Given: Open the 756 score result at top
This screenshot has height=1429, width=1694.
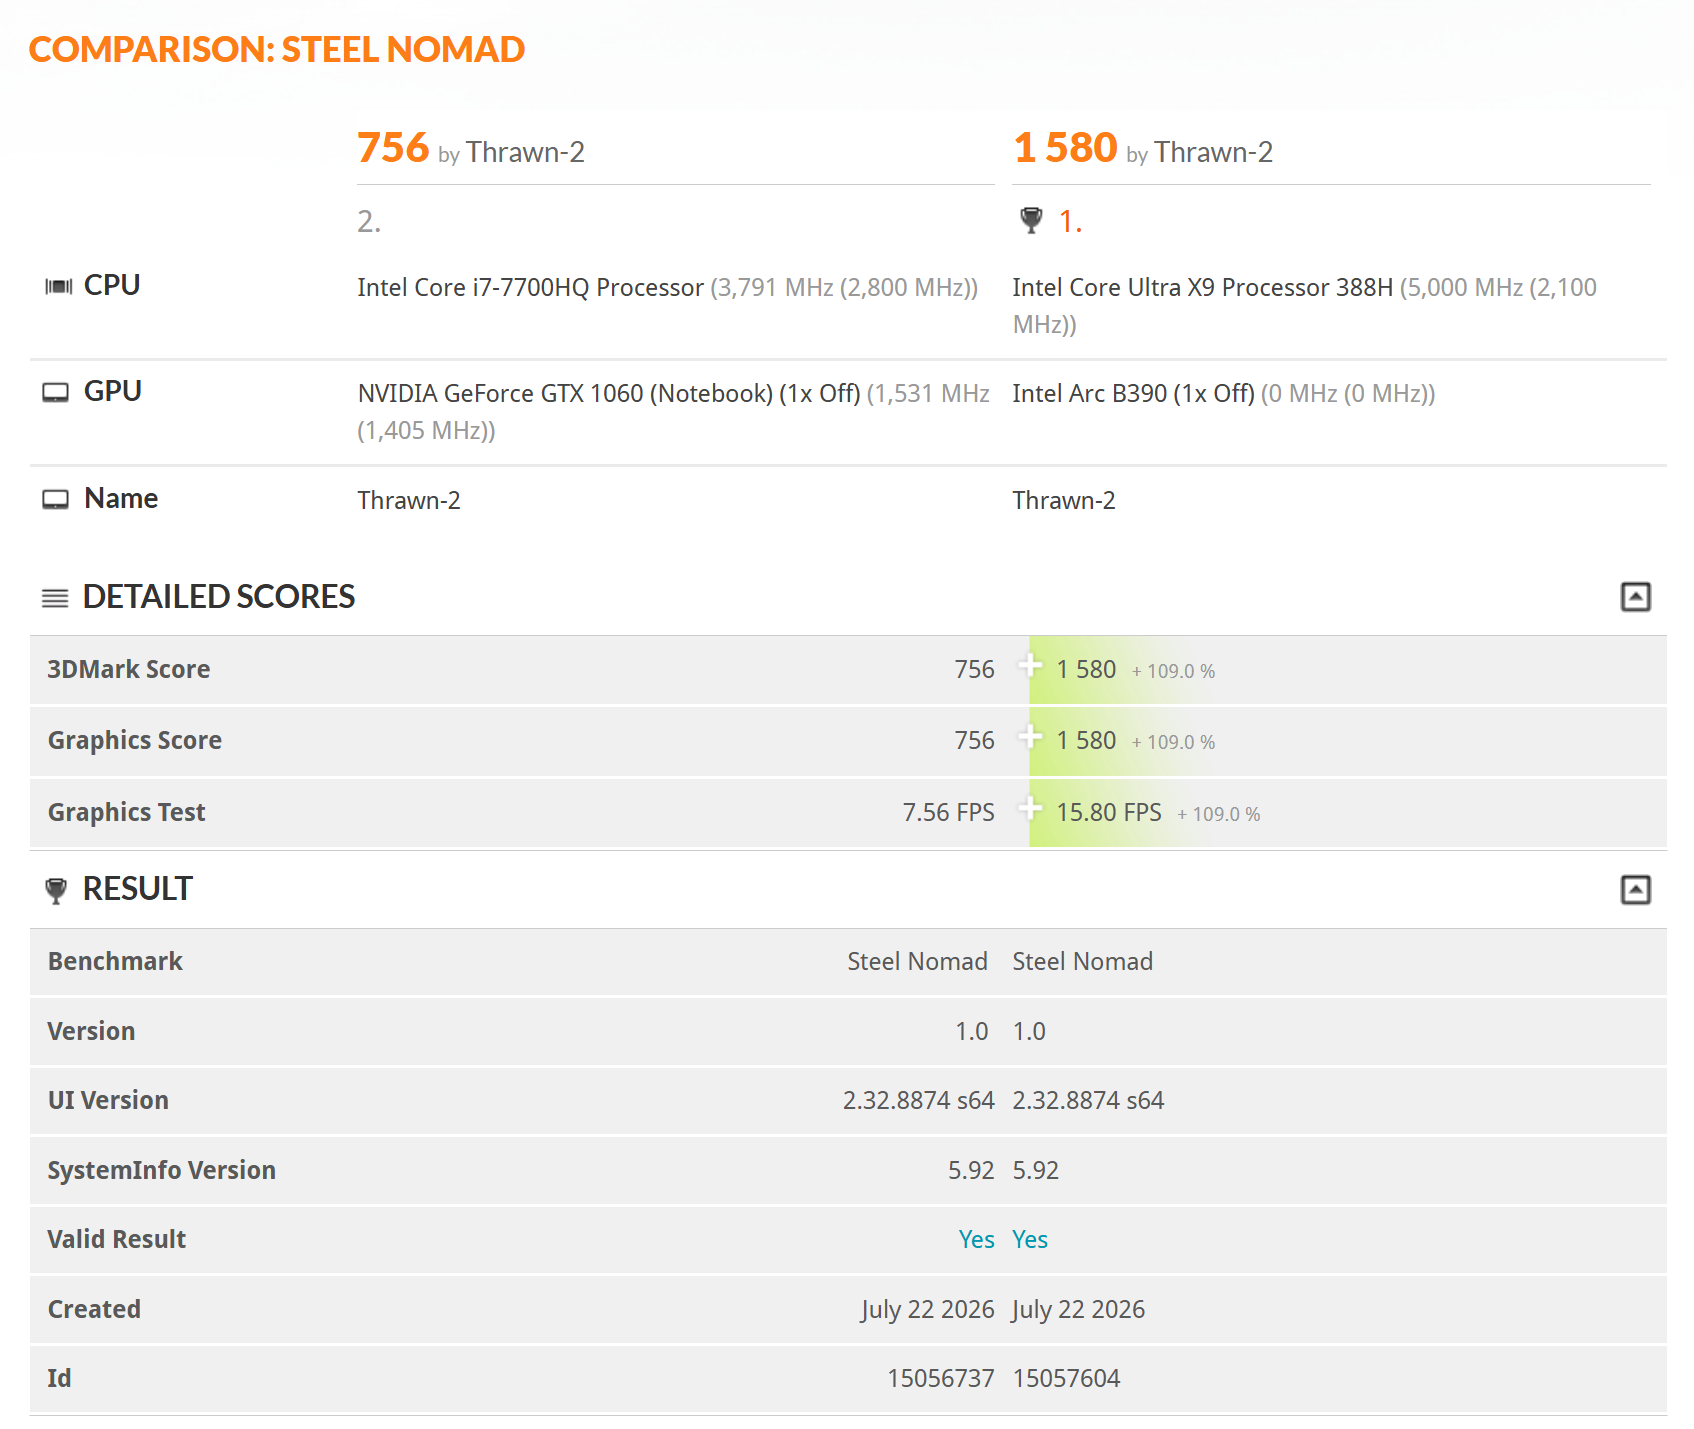Looking at the screenshot, I should 393,148.
